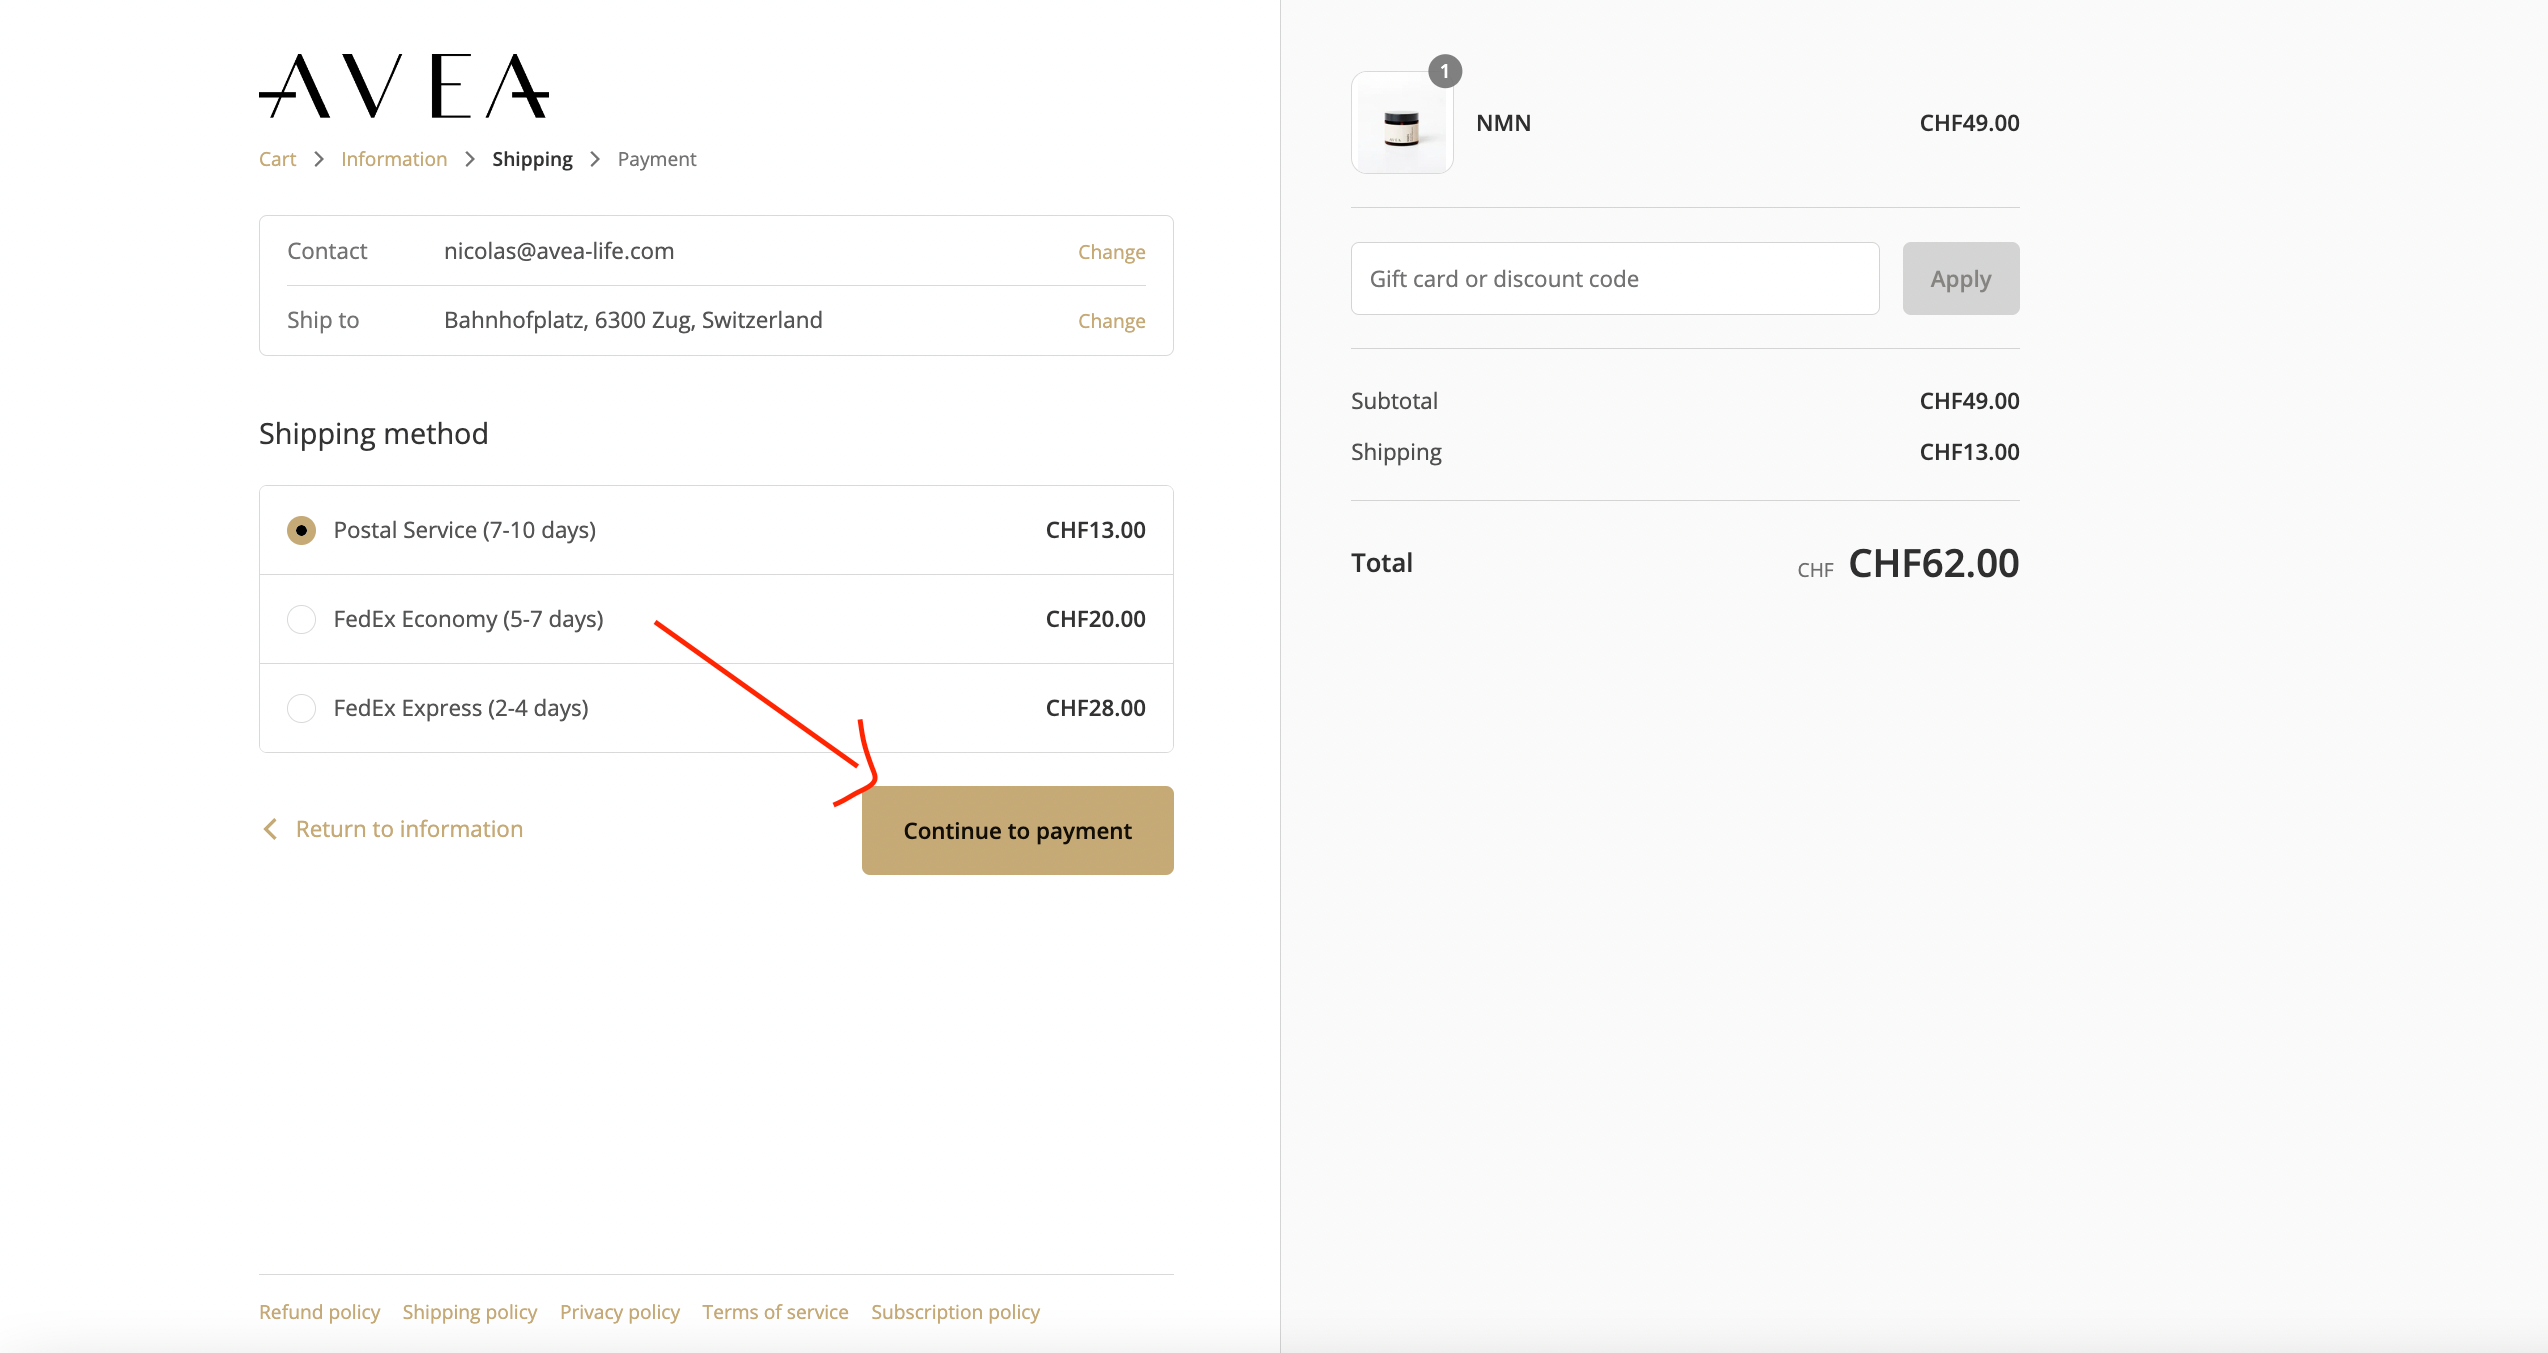Image resolution: width=2548 pixels, height=1353 pixels.
Task: Open Refund policy
Action: click(x=319, y=1312)
